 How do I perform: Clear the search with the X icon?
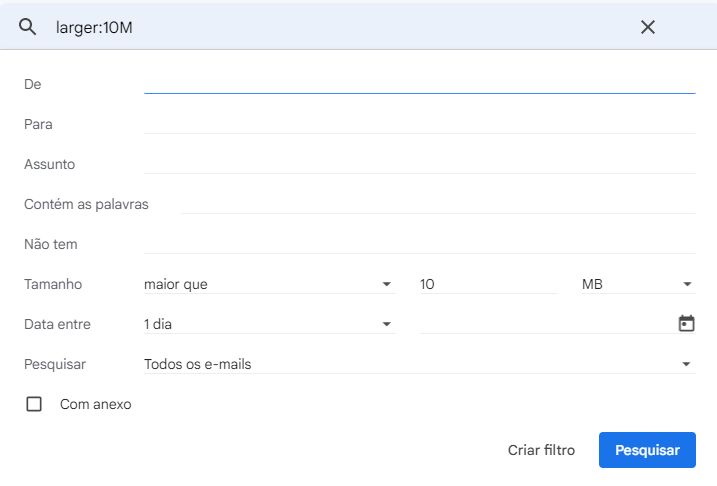[x=648, y=27]
